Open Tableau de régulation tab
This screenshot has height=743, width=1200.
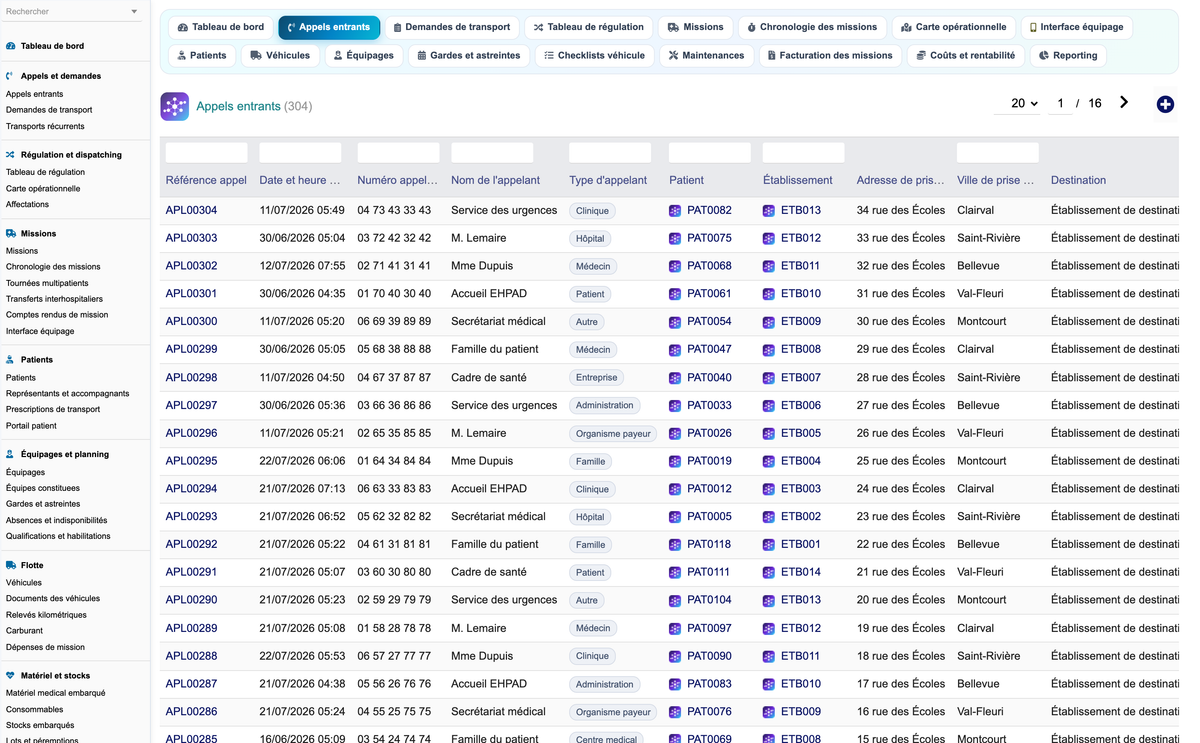pyautogui.click(x=589, y=27)
